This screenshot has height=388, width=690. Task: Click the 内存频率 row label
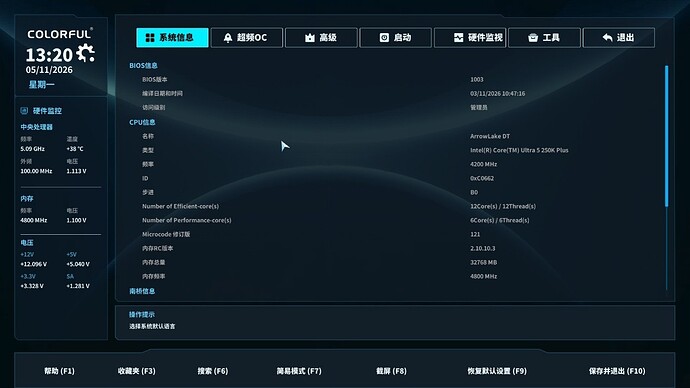coord(154,277)
